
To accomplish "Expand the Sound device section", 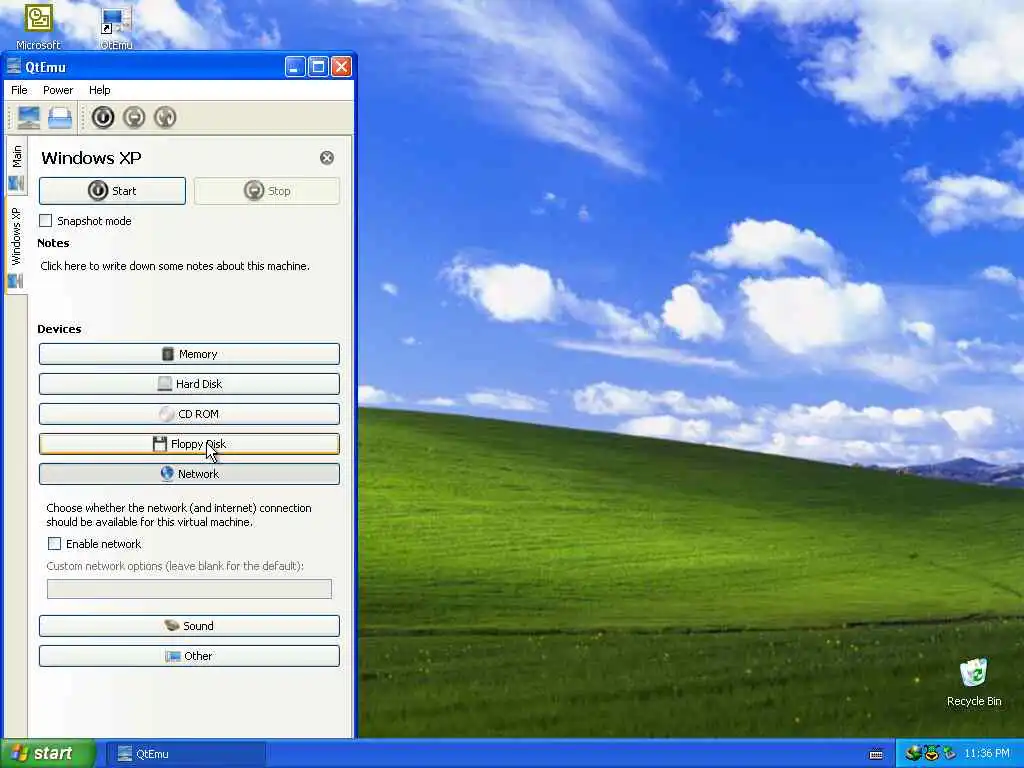I will tap(189, 626).
